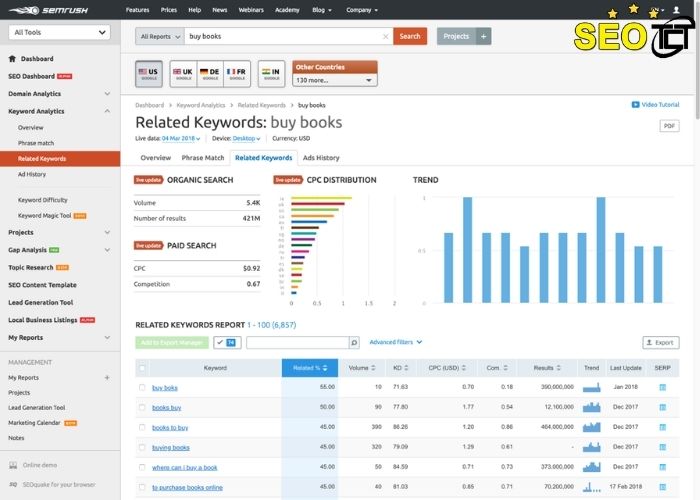The image size is (700, 500).
Task: Open the Blog menu
Action: [322, 10]
